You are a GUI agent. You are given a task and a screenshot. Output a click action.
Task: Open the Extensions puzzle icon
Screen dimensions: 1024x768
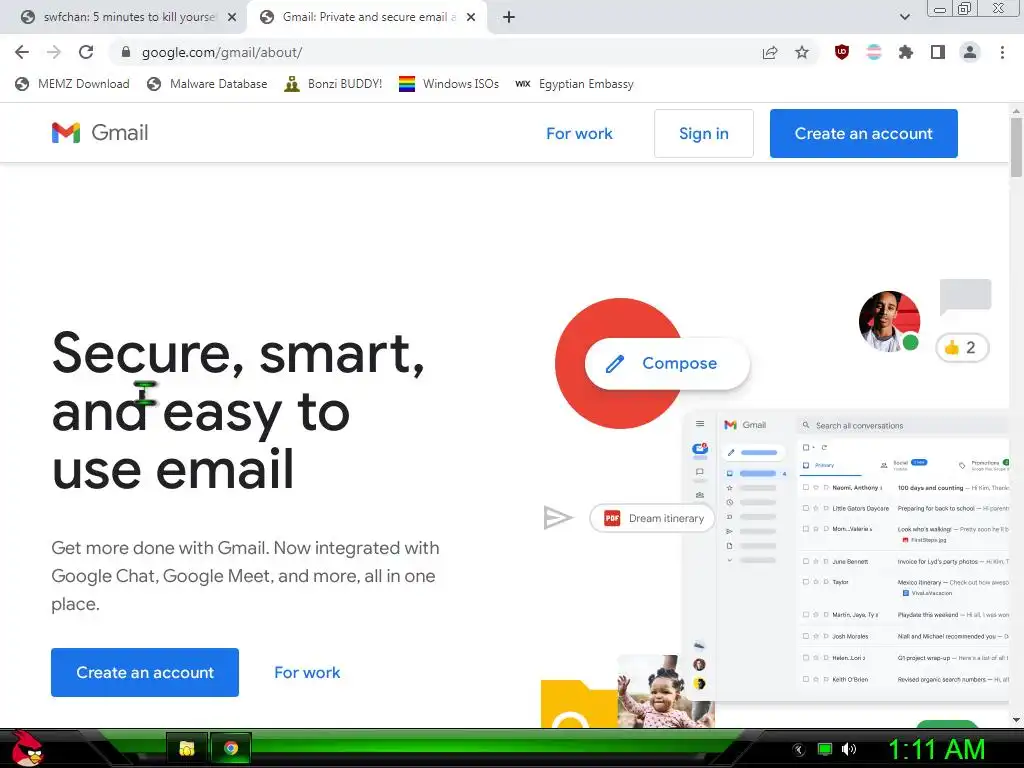pyautogui.click(x=905, y=52)
